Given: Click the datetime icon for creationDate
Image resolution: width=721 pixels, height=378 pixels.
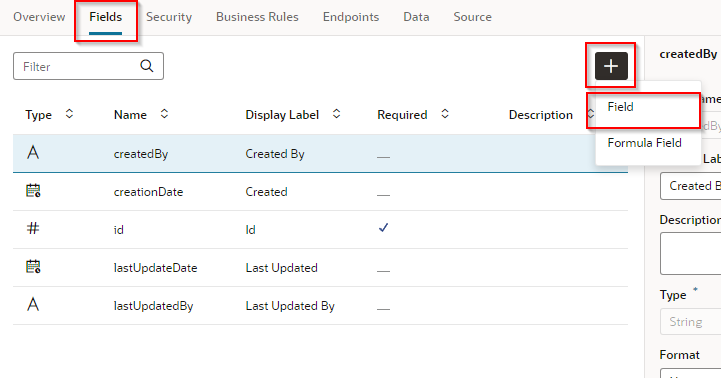Looking at the screenshot, I should point(33,190).
